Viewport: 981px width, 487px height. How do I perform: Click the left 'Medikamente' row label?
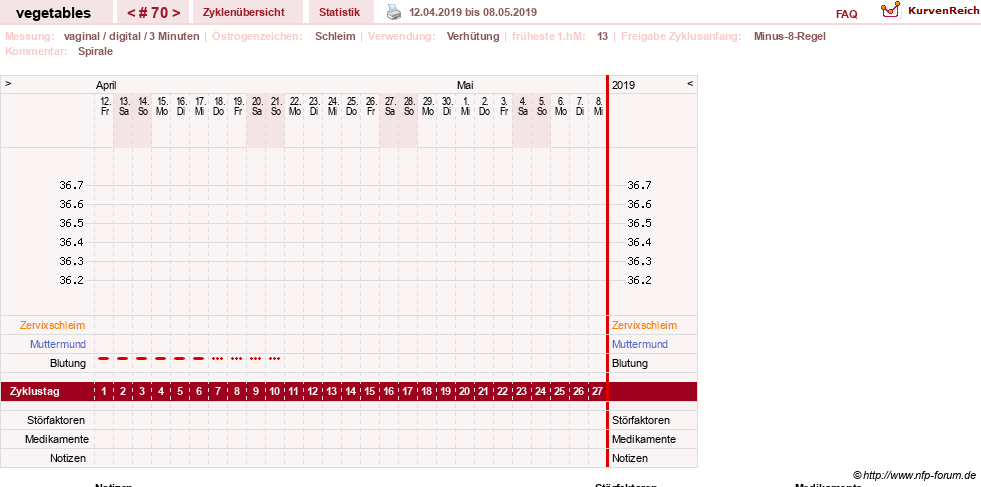tap(57, 439)
